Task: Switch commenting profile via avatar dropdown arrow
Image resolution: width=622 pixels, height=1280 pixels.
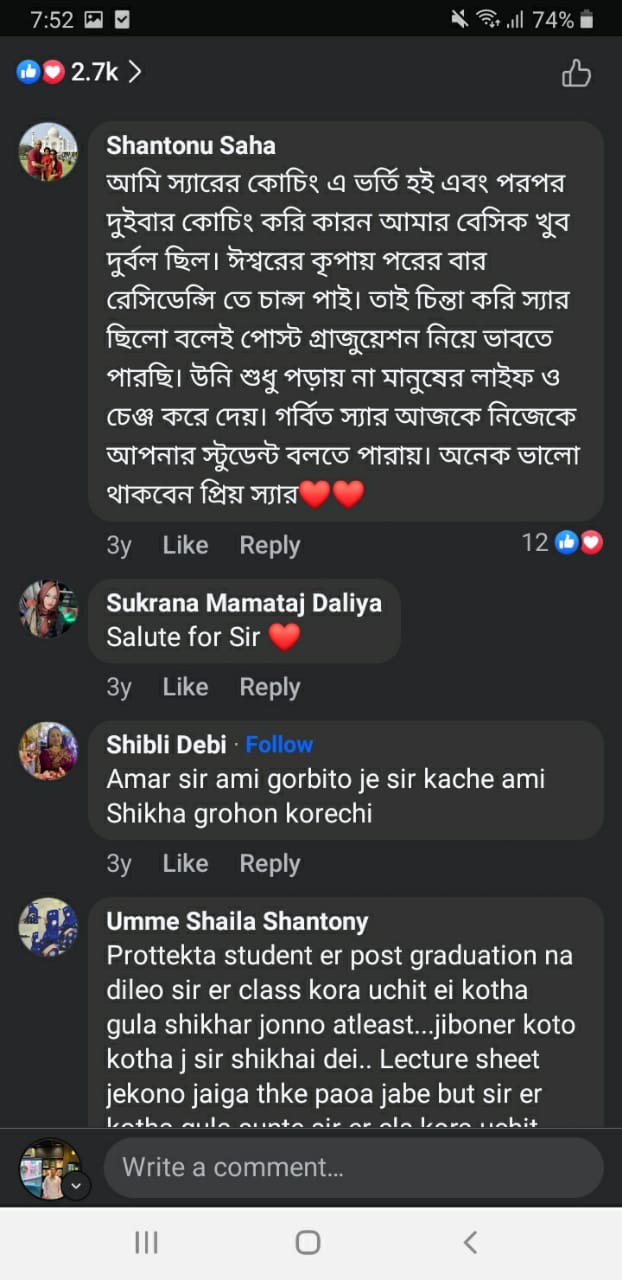Action: [x=77, y=1186]
